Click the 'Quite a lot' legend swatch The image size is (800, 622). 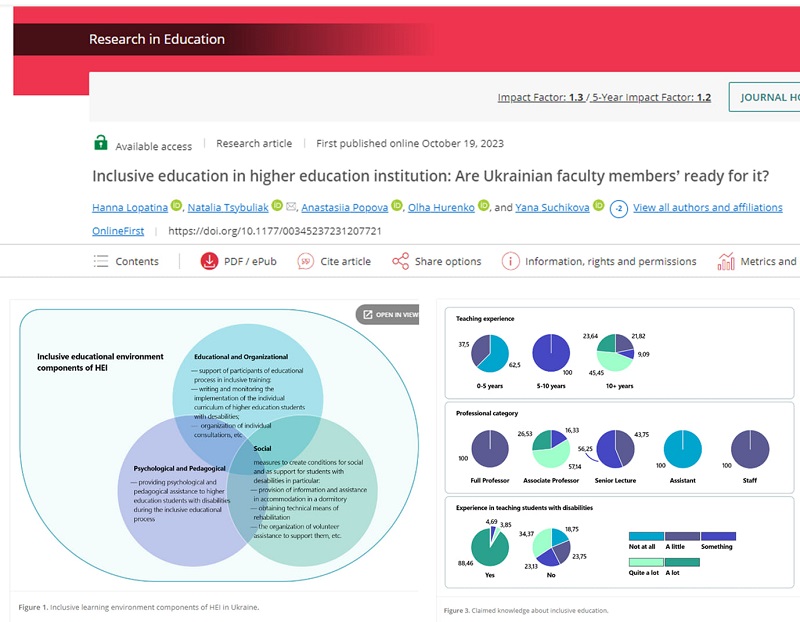[x=646, y=562]
